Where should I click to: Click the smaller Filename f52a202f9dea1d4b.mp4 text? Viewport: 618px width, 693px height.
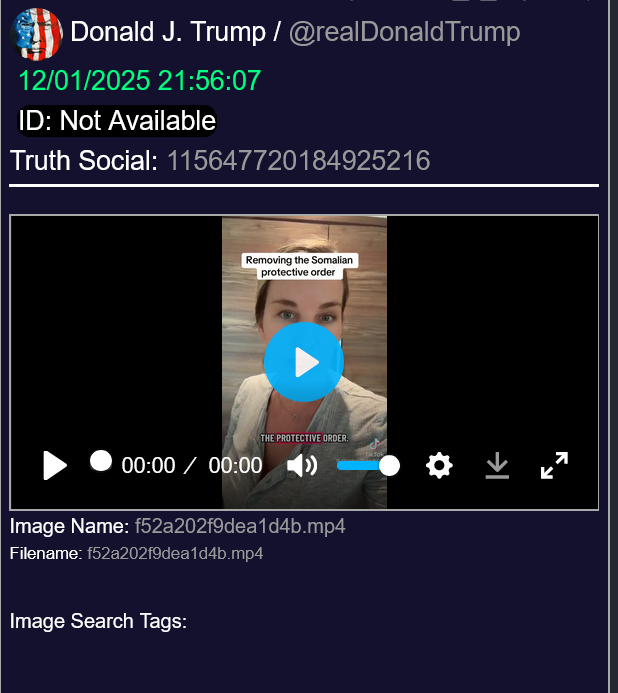175,553
